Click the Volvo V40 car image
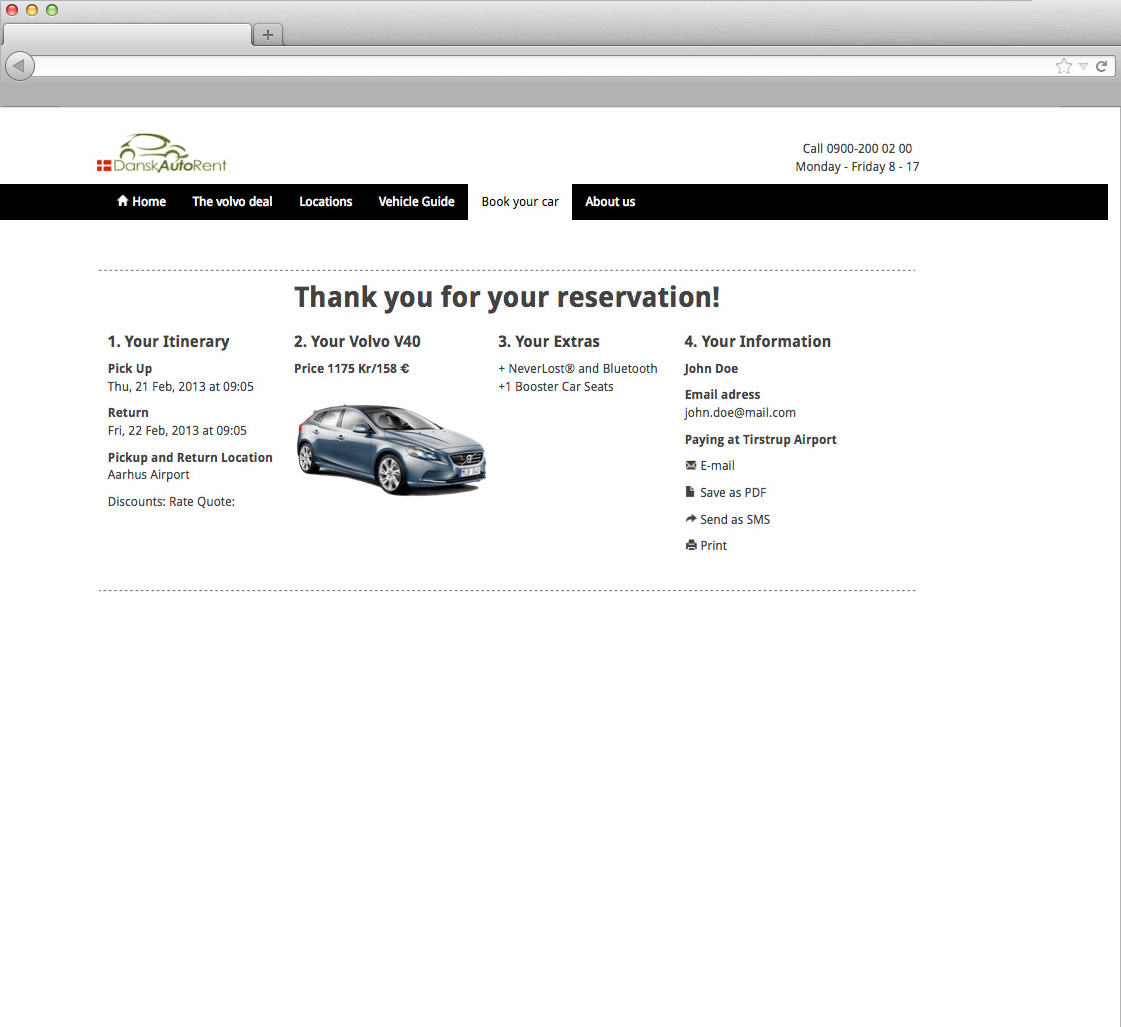Image resolution: width=1121 pixels, height=1027 pixels. coord(391,448)
